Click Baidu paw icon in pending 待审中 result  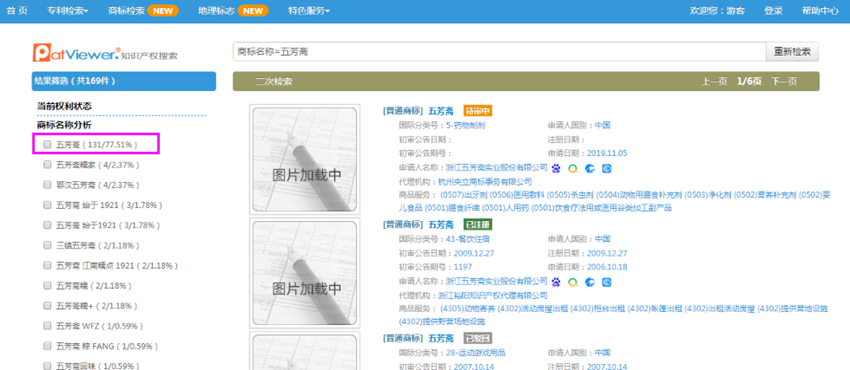tap(556, 168)
